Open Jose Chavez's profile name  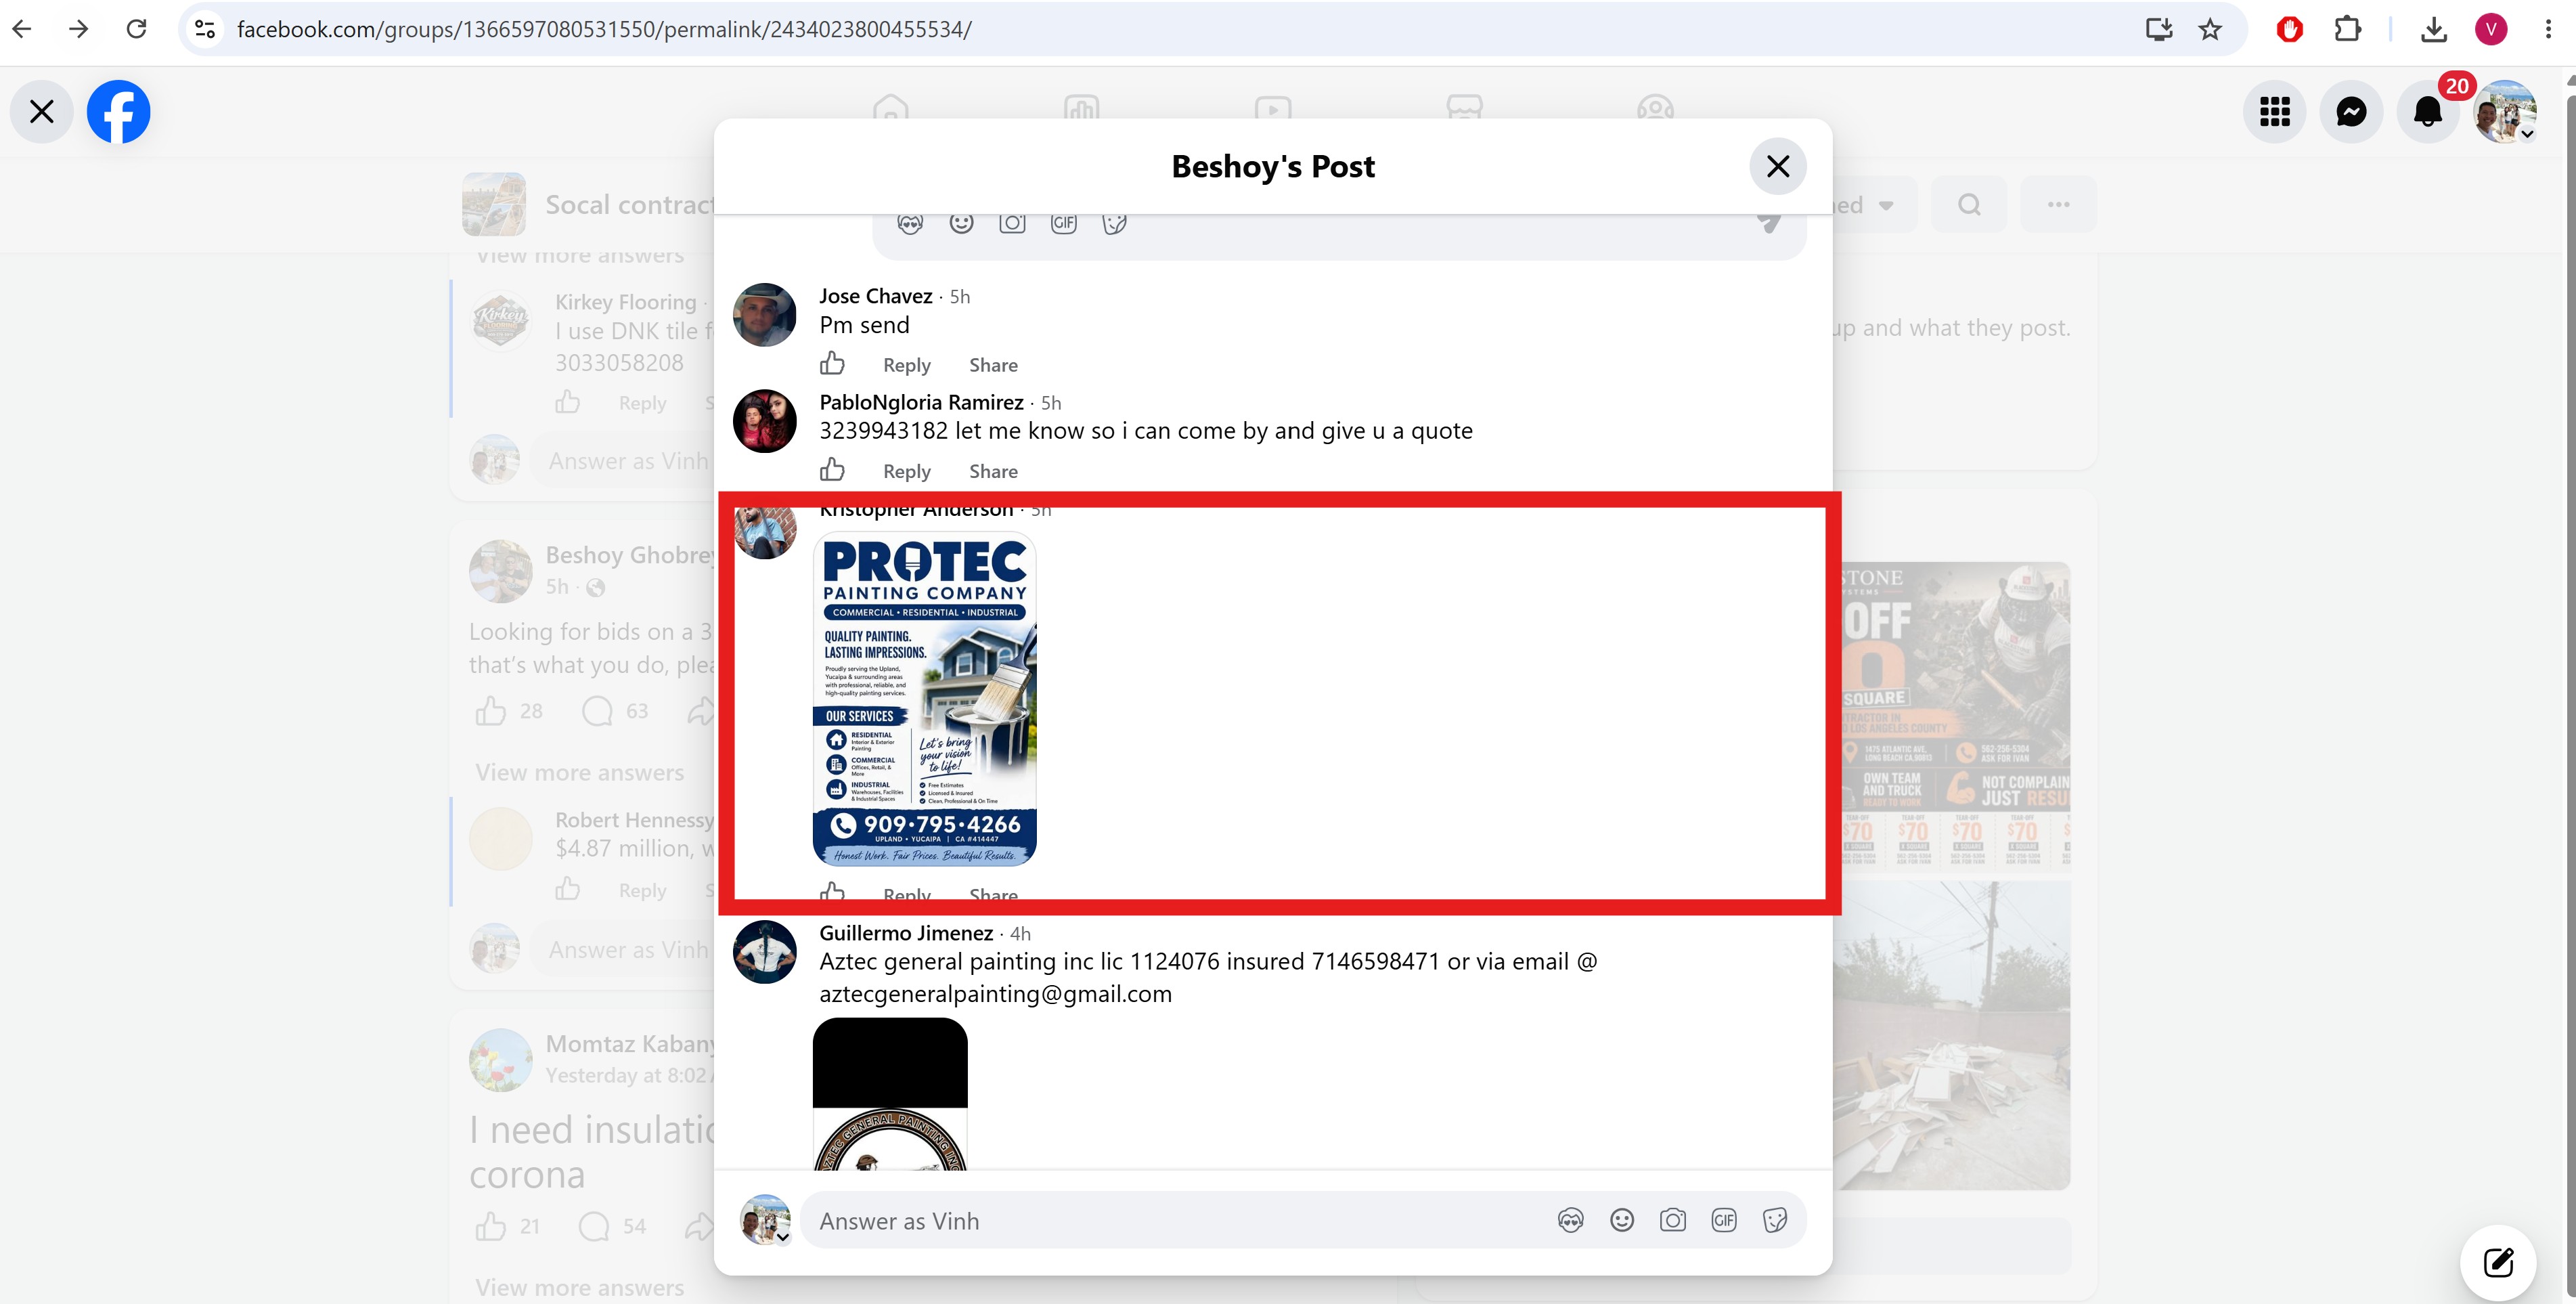(875, 296)
